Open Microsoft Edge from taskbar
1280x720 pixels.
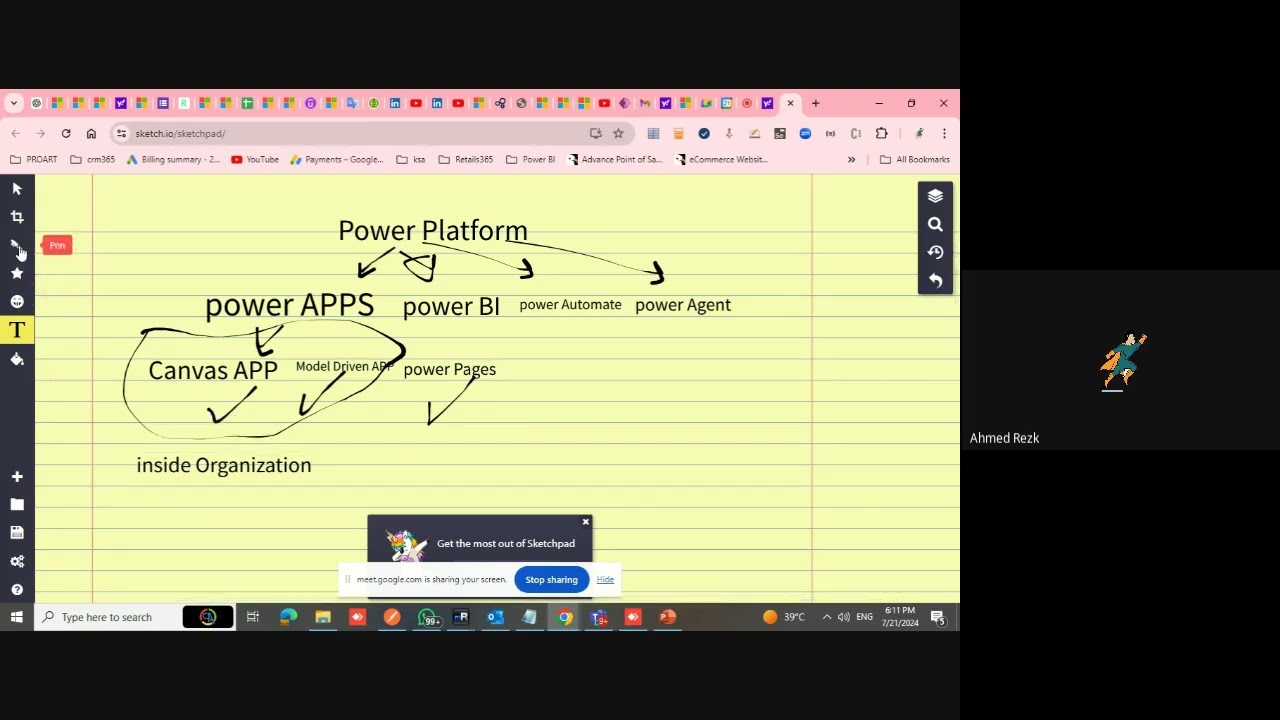pos(288,617)
